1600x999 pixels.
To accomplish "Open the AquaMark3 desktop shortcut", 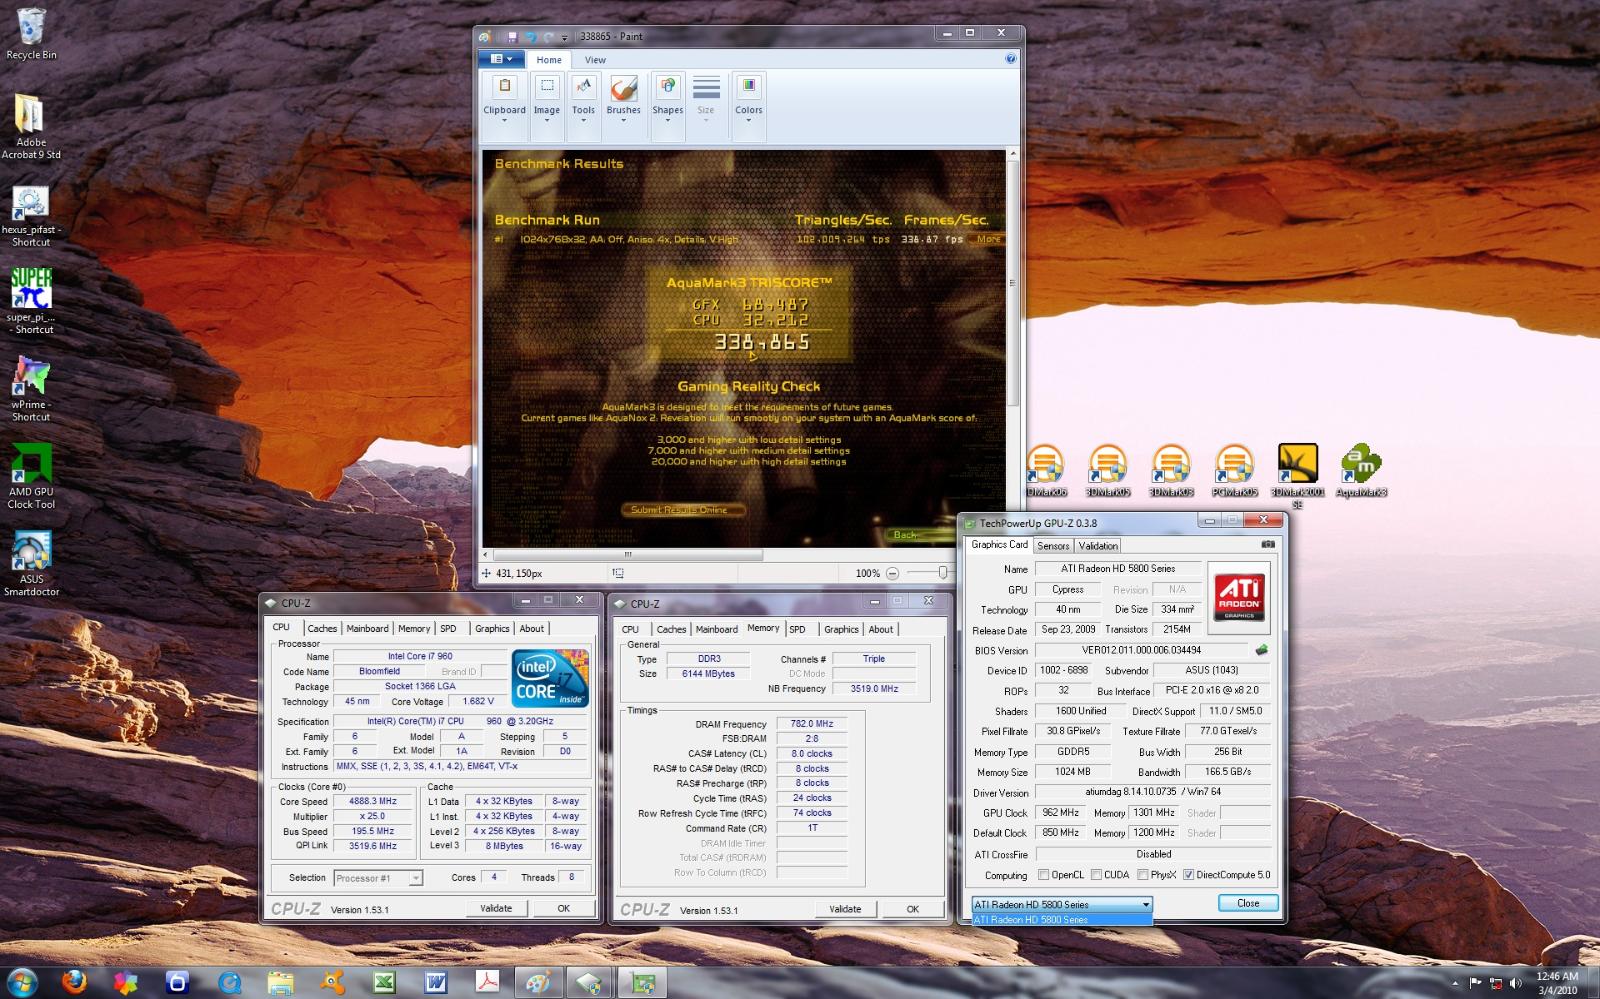I will tap(1361, 471).
